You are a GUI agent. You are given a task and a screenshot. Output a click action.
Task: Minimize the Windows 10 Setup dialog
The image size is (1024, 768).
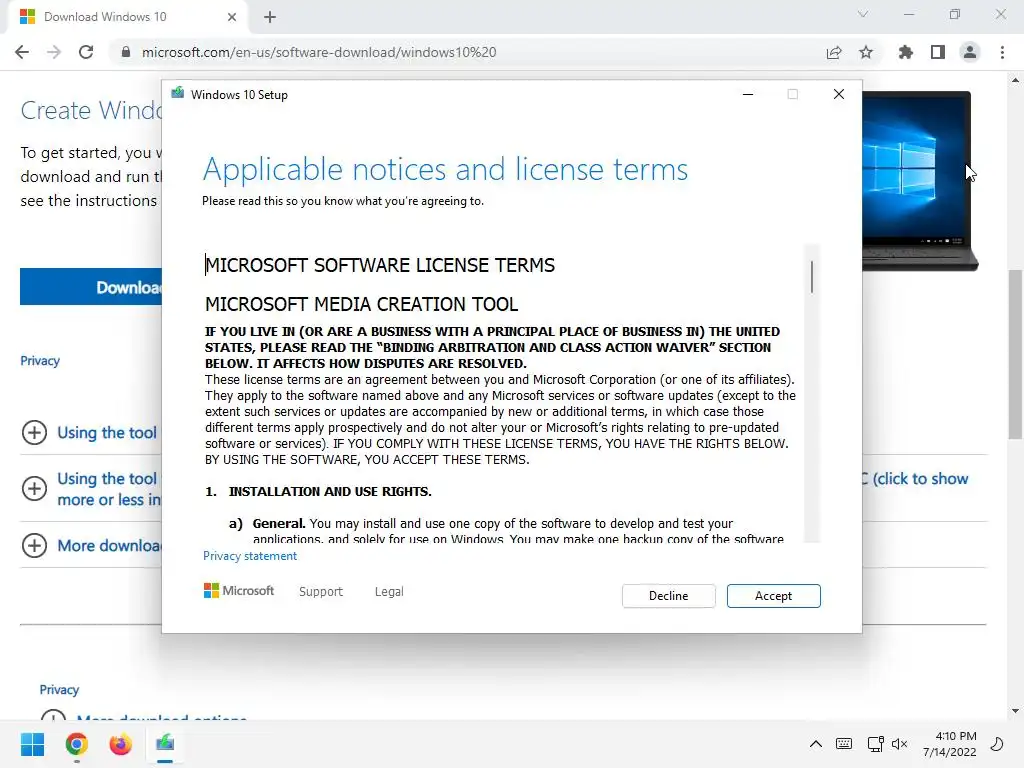click(x=748, y=94)
